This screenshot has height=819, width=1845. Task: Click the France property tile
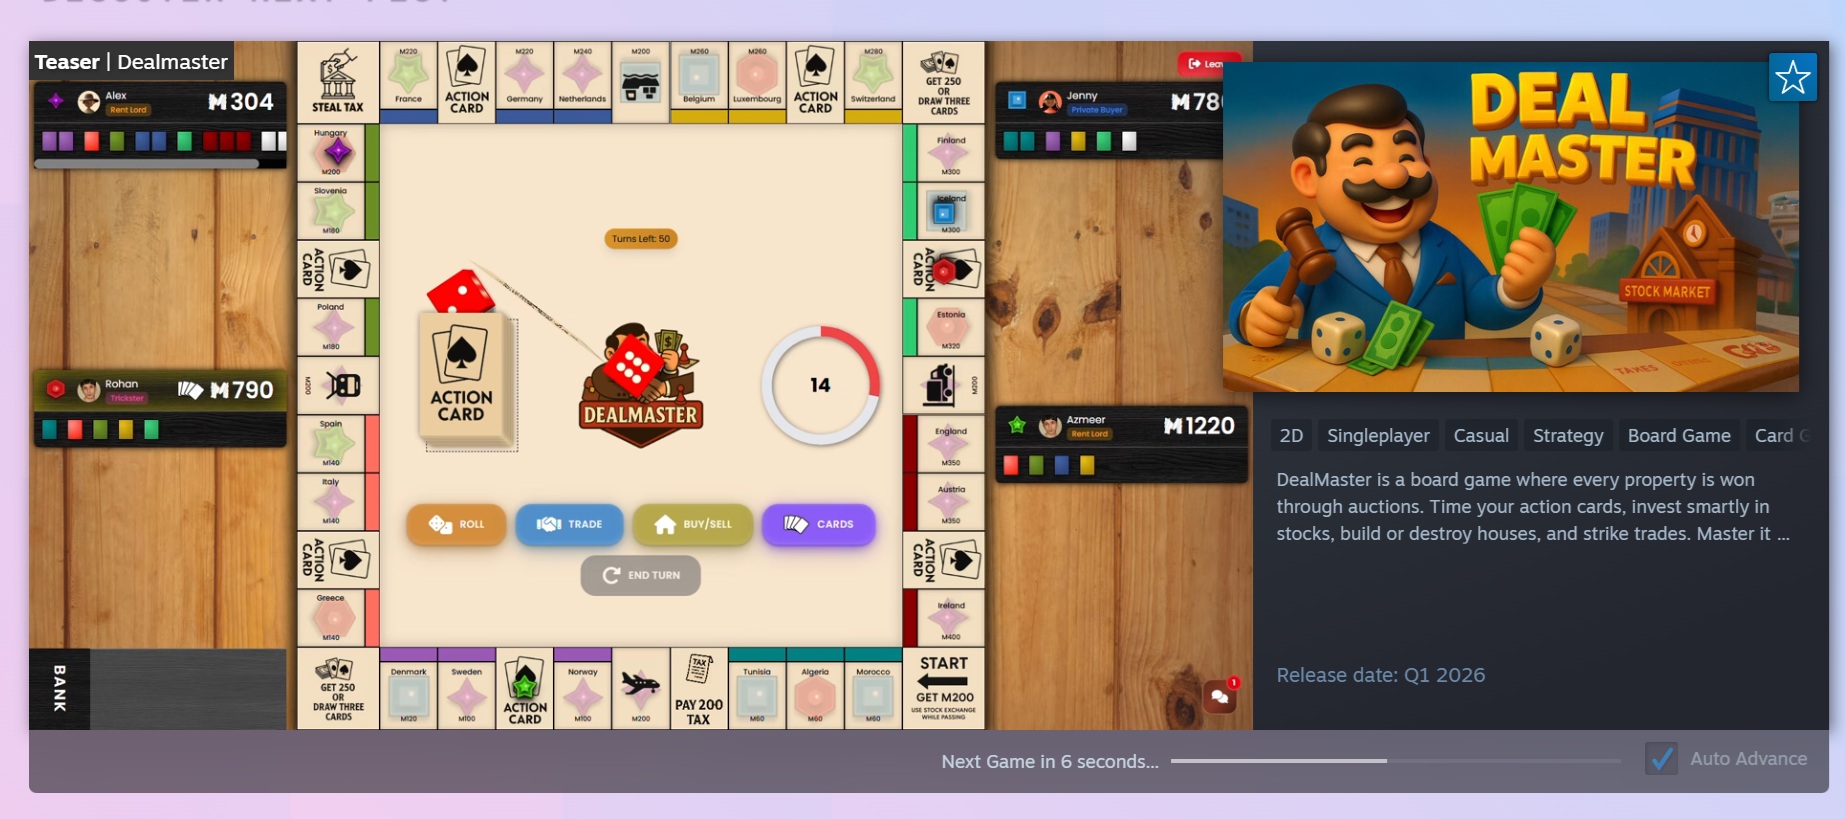click(409, 82)
